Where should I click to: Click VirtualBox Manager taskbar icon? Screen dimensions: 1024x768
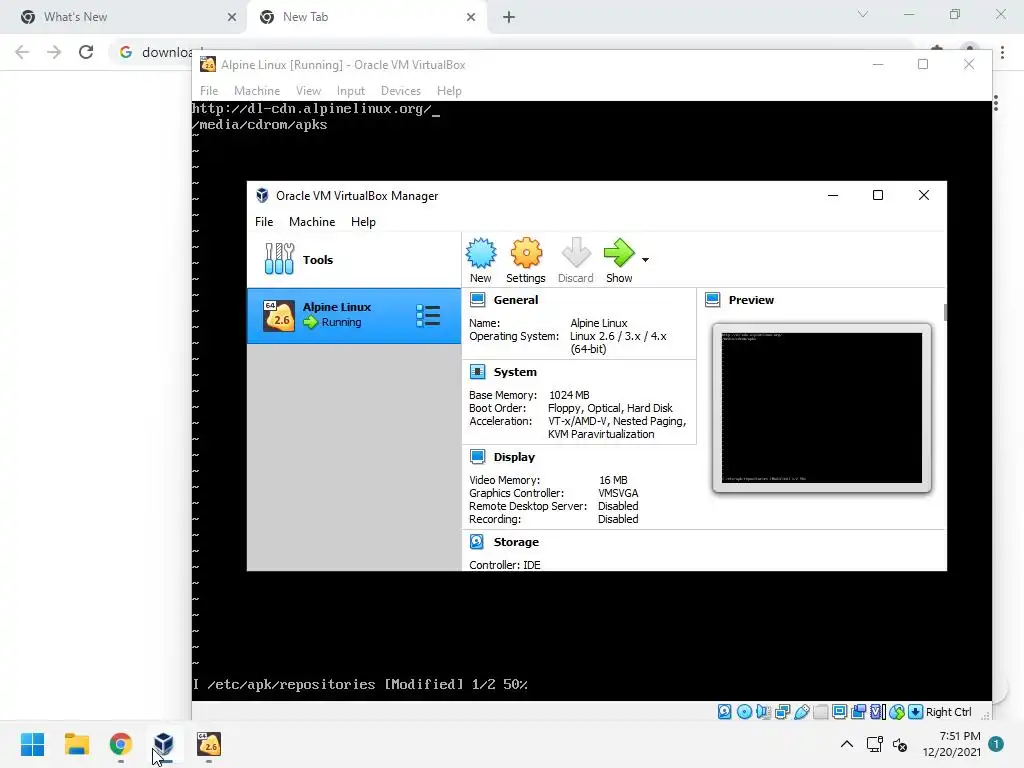164,744
